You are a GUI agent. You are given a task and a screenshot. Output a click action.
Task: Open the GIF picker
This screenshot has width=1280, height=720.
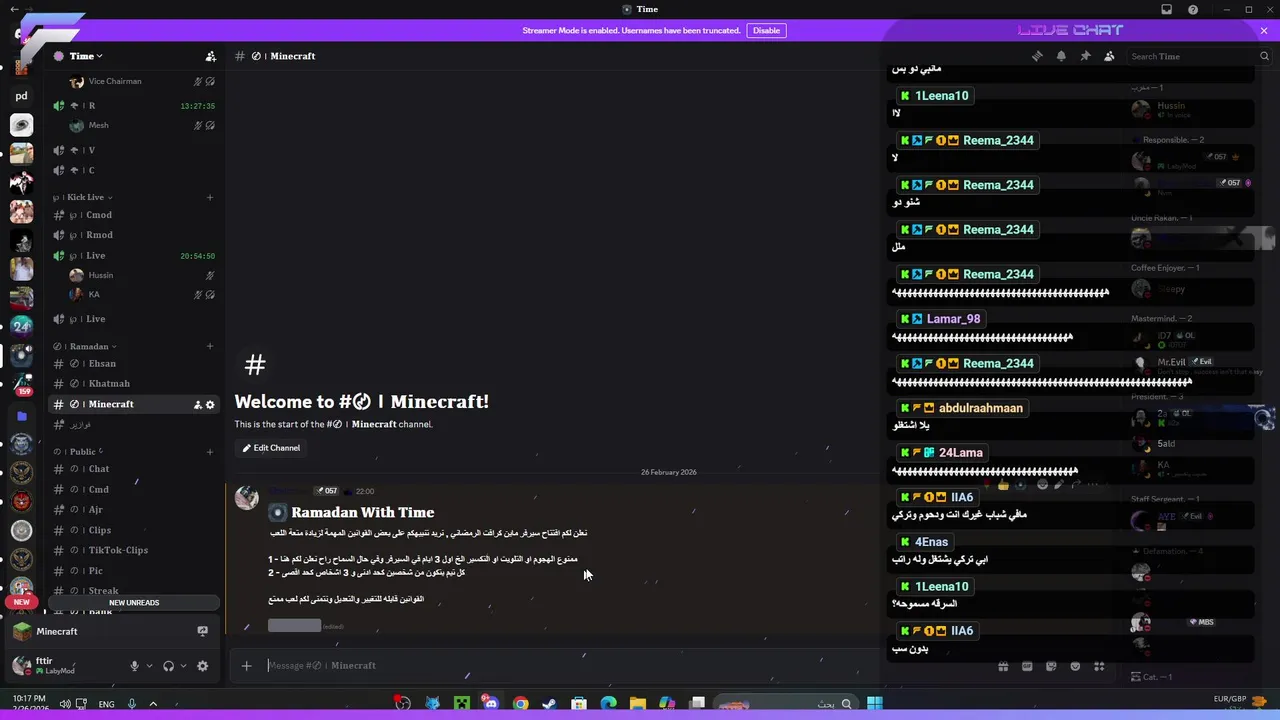click(1027, 666)
